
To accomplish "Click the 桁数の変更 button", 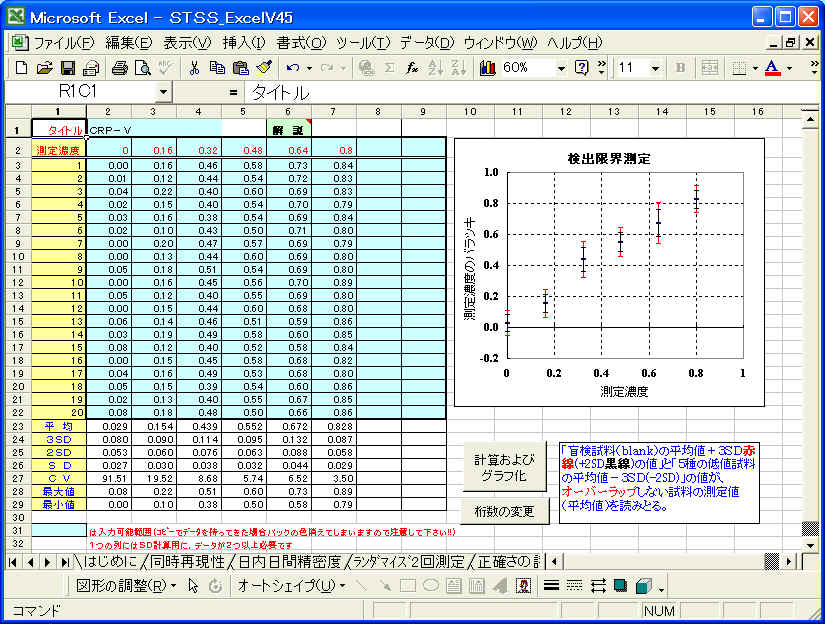I will [x=504, y=511].
